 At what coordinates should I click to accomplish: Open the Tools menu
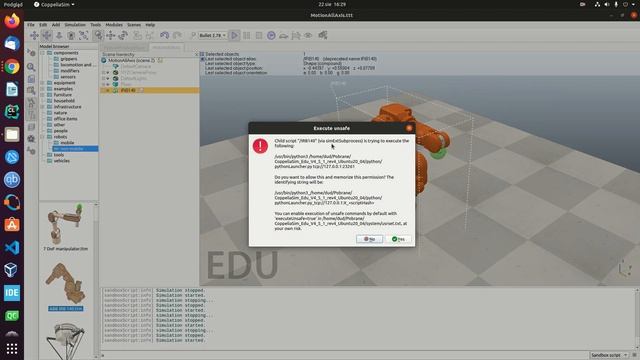[x=96, y=25]
